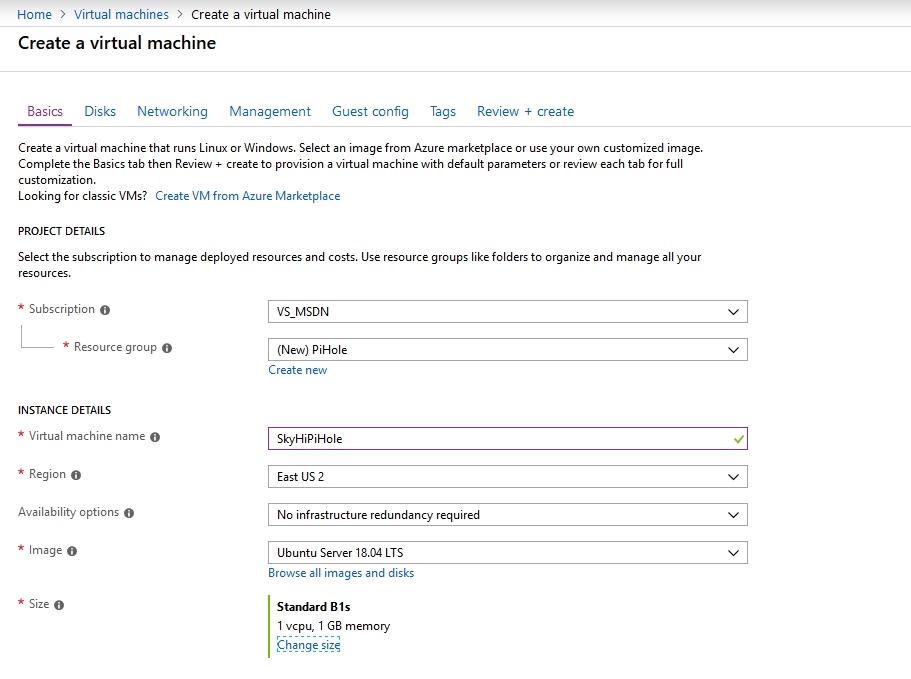Image resolution: width=911 pixels, height=679 pixels.
Task: Navigate to Home in breadcrumb
Action: [35, 14]
